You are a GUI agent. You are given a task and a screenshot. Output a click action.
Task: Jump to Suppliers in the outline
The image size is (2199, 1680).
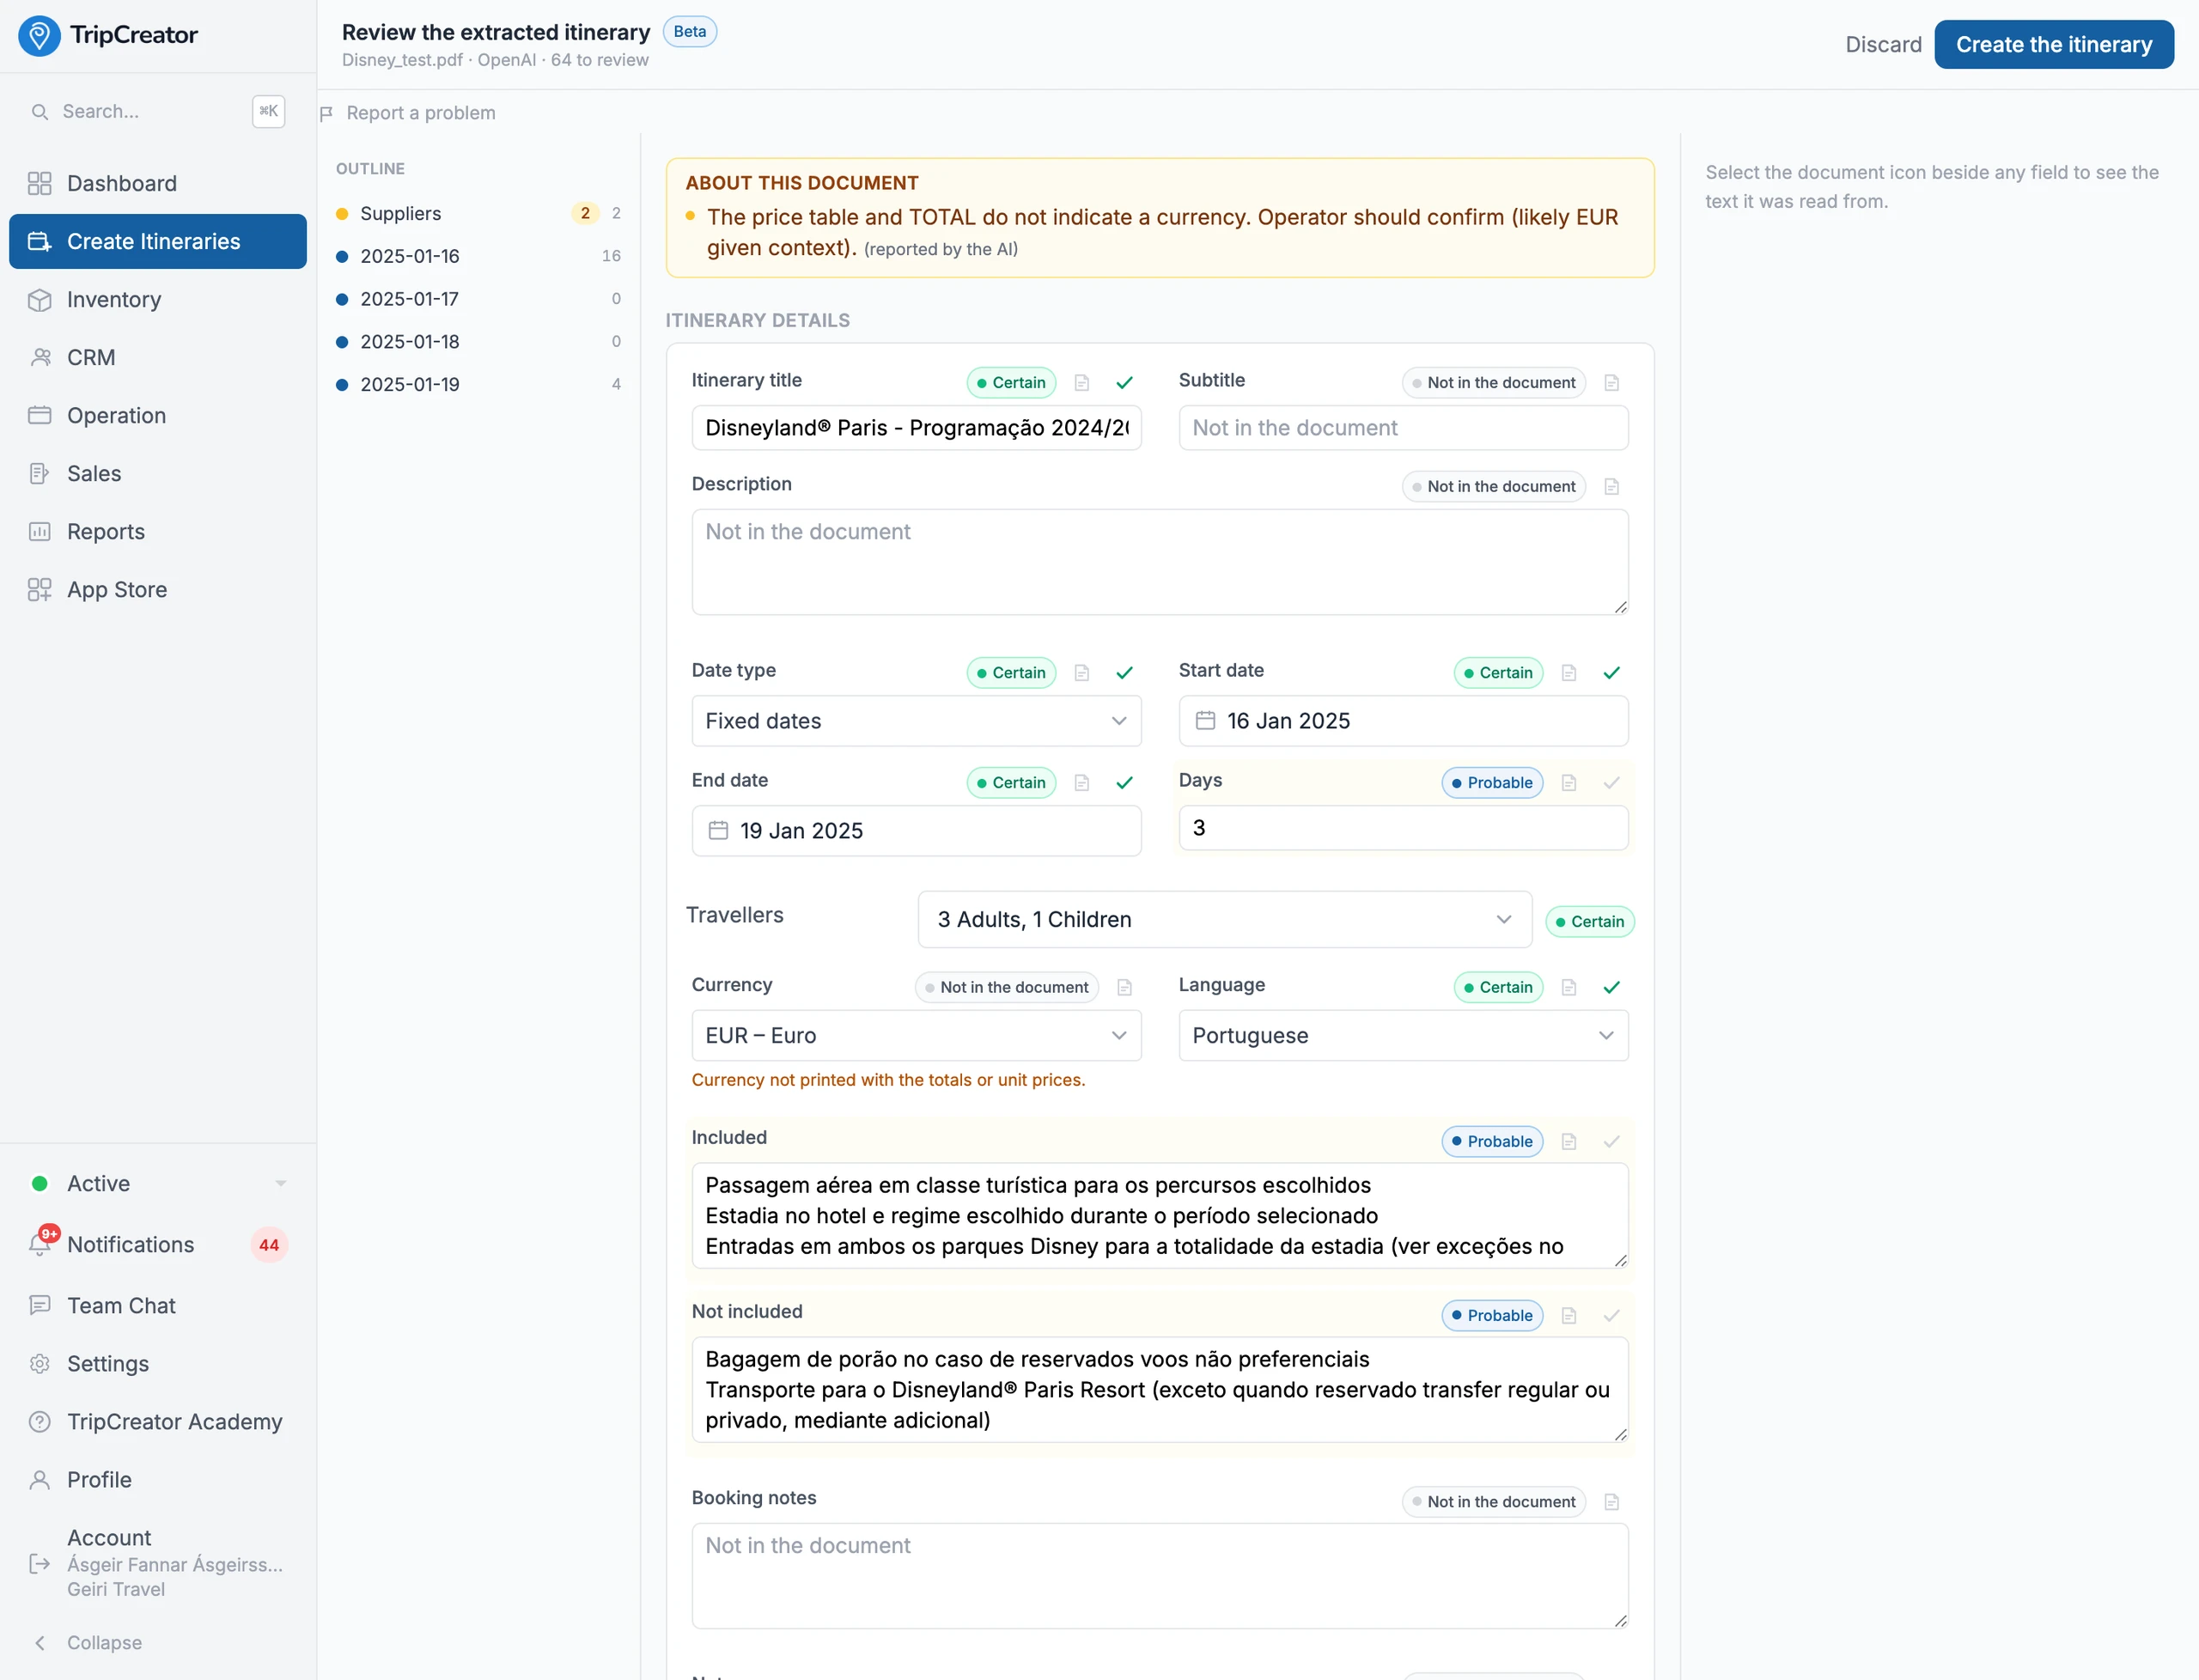click(478, 214)
